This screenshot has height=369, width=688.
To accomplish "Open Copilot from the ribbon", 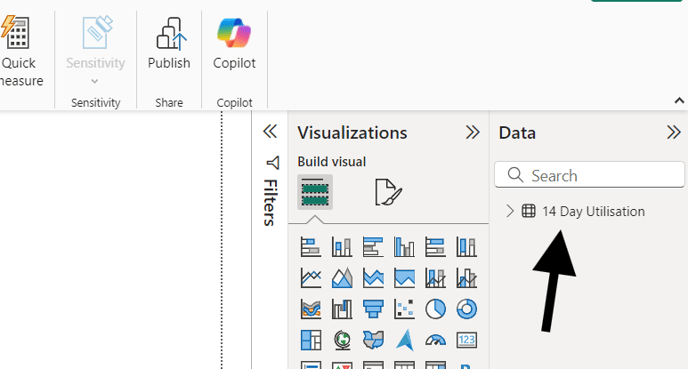I will [x=234, y=44].
